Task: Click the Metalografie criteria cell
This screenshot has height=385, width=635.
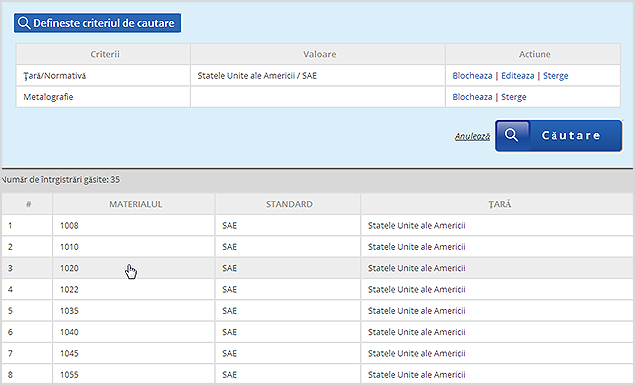Action: pos(103,97)
